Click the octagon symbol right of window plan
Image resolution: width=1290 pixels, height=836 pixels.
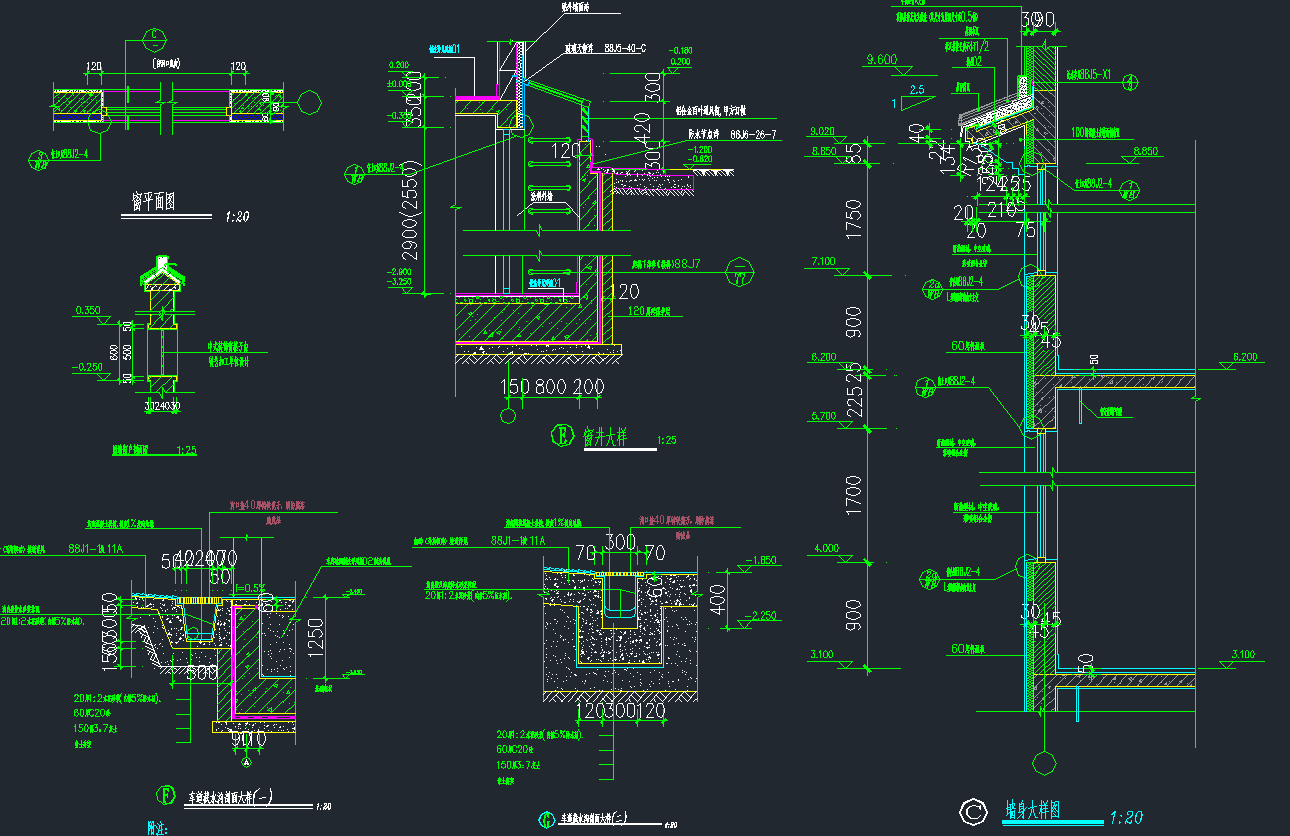(310, 103)
